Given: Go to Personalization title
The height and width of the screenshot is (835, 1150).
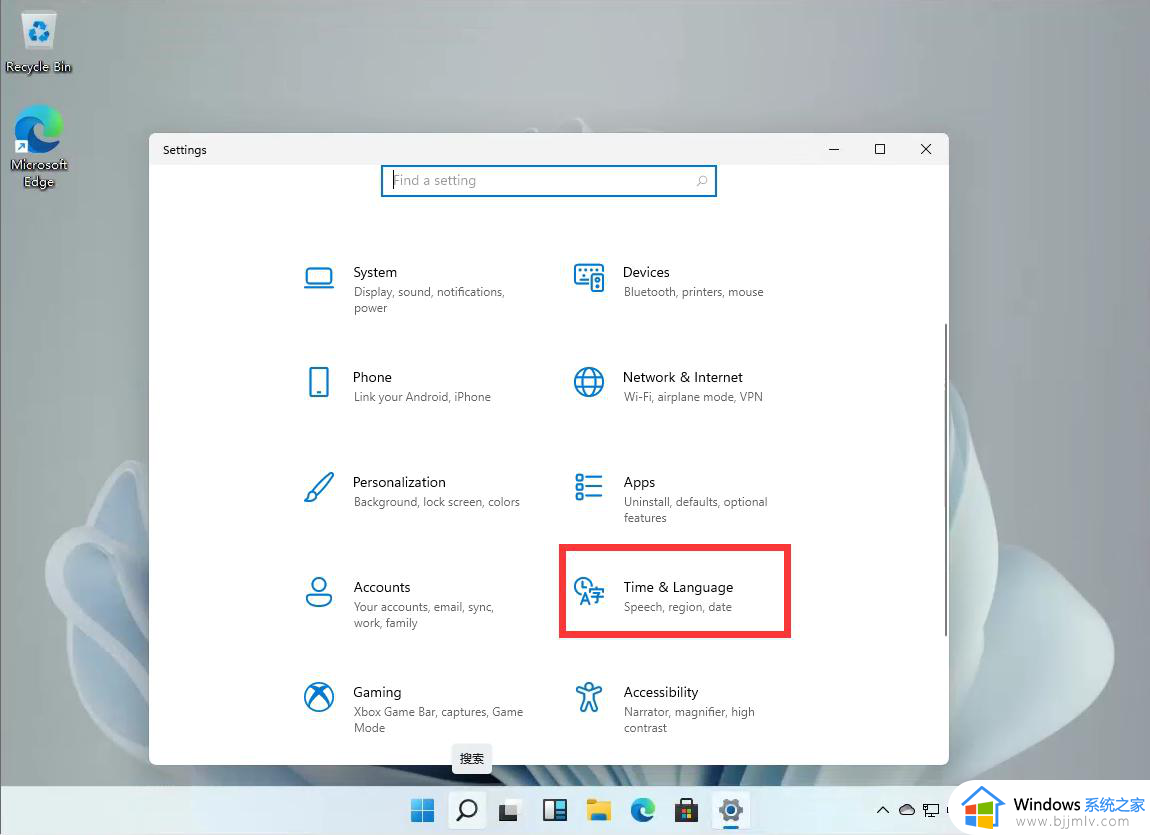Looking at the screenshot, I should pos(399,482).
